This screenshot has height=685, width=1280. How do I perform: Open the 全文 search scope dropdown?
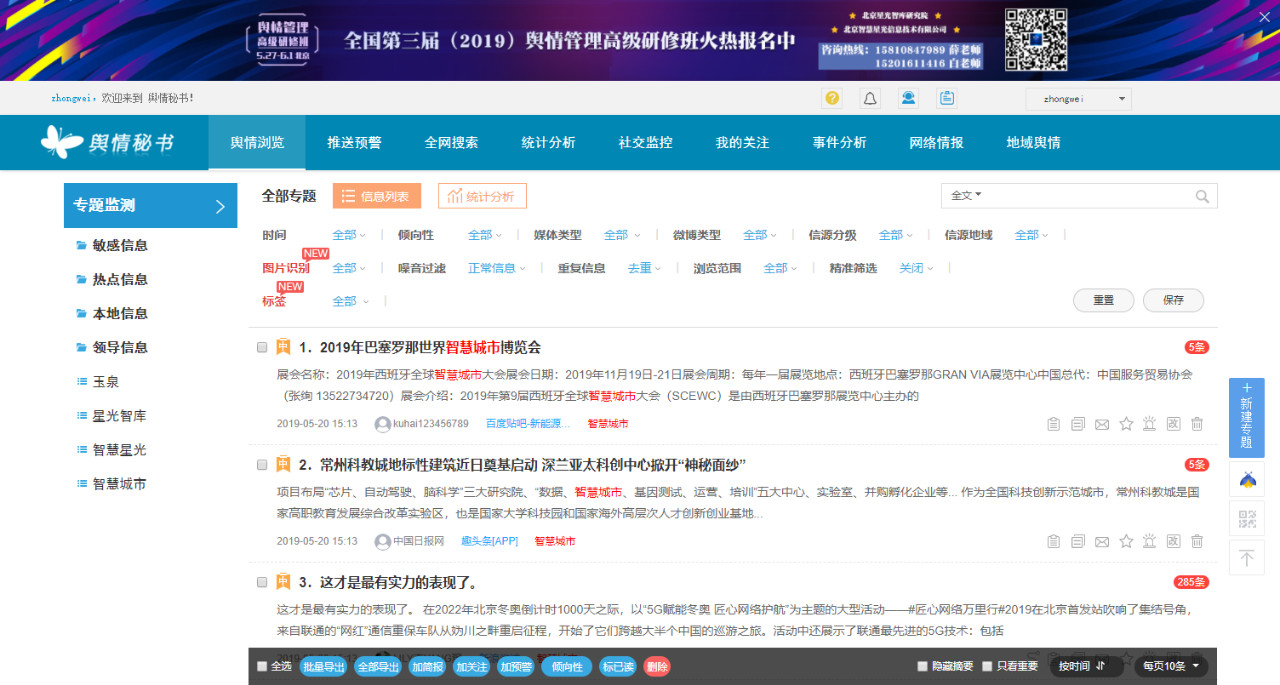click(966, 196)
